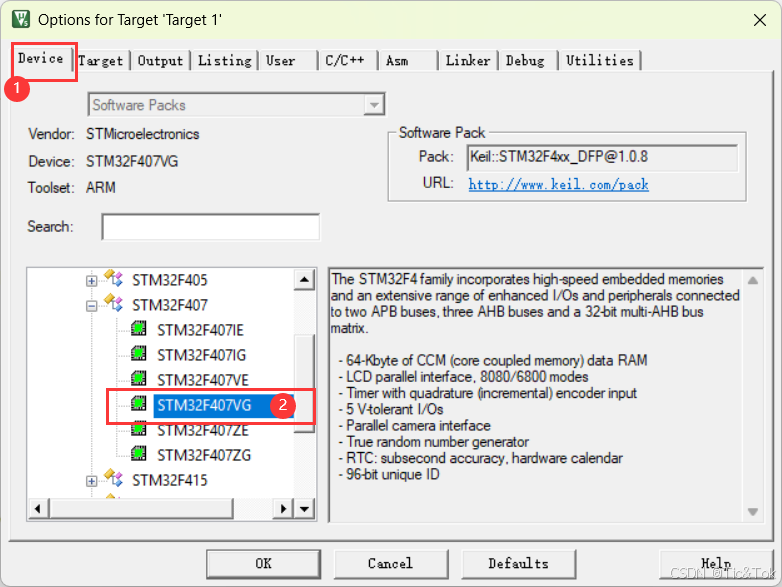Open the Linker tab

coord(468,61)
